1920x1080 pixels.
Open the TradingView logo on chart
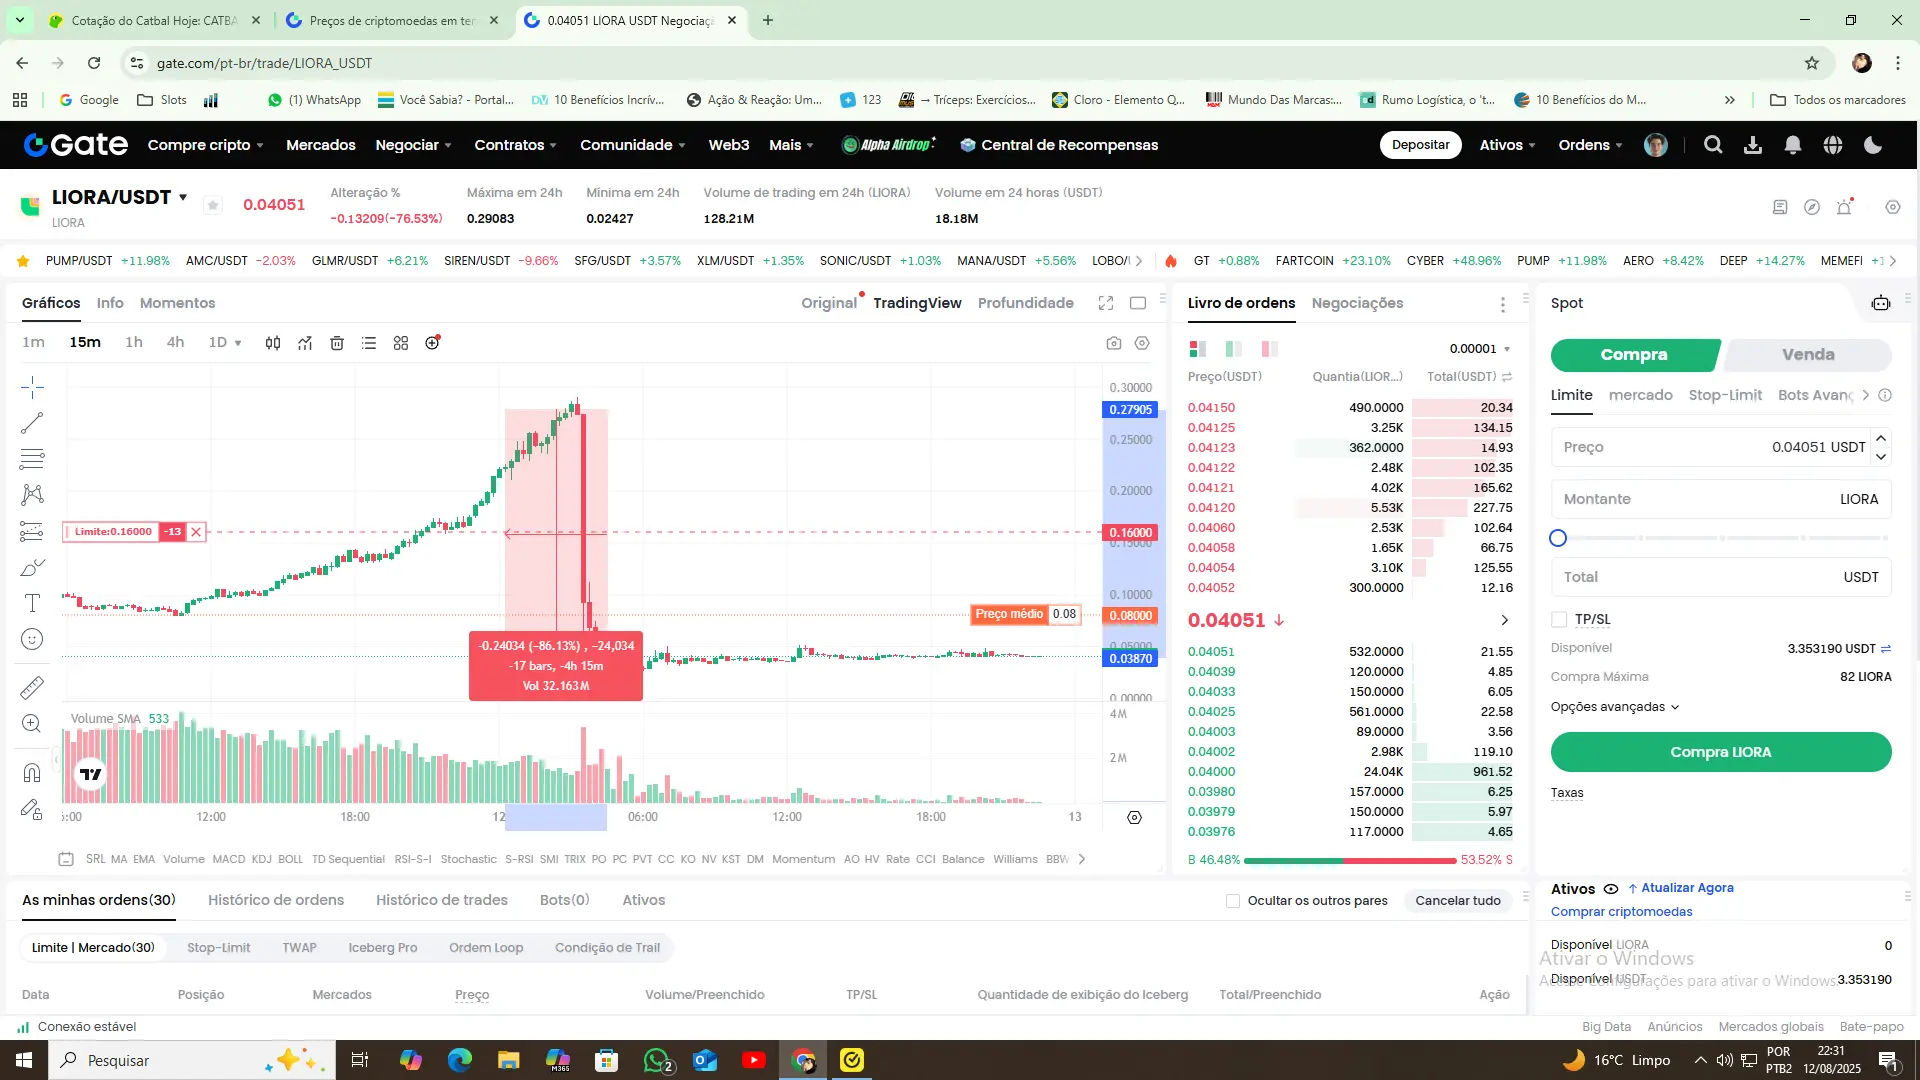pyautogui.click(x=91, y=774)
